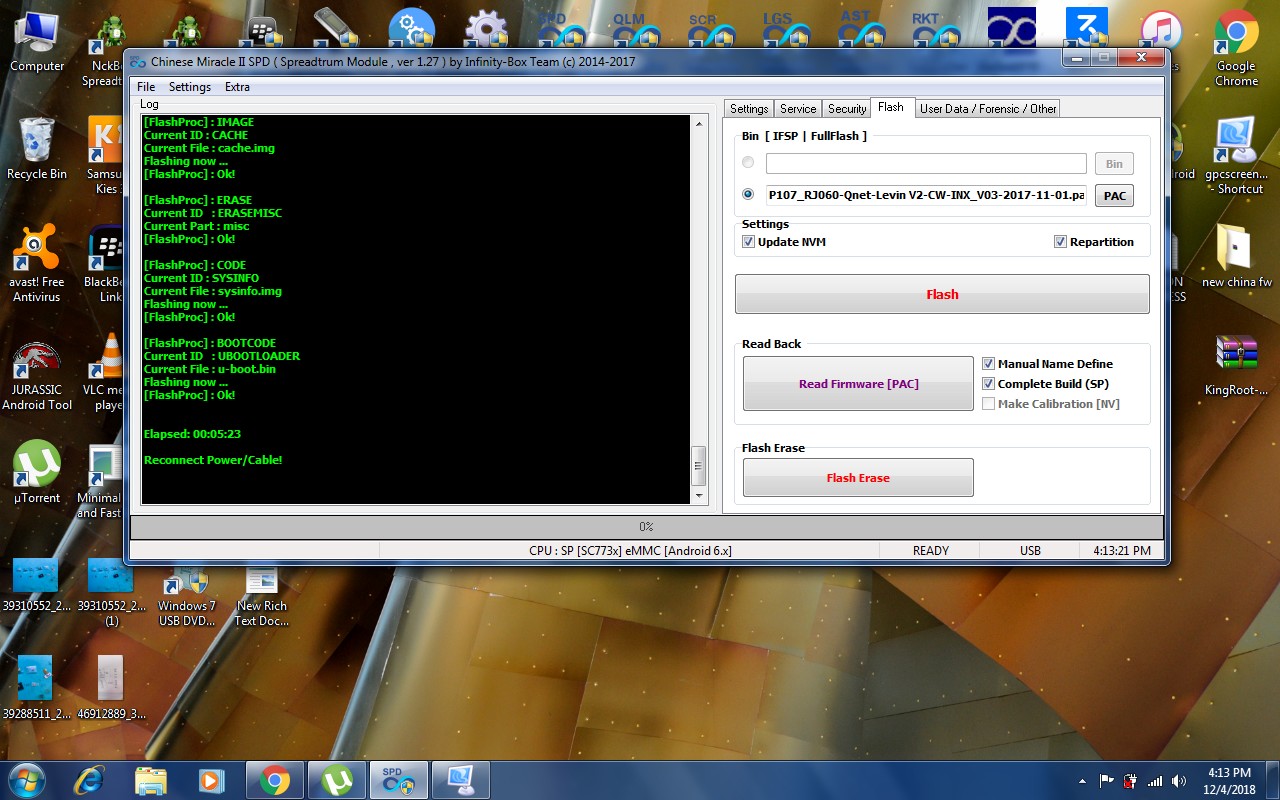The width and height of the screenshot is (1280, 800).
Task: Click the READY status bar entry
Action: click(x=931, y=551)
